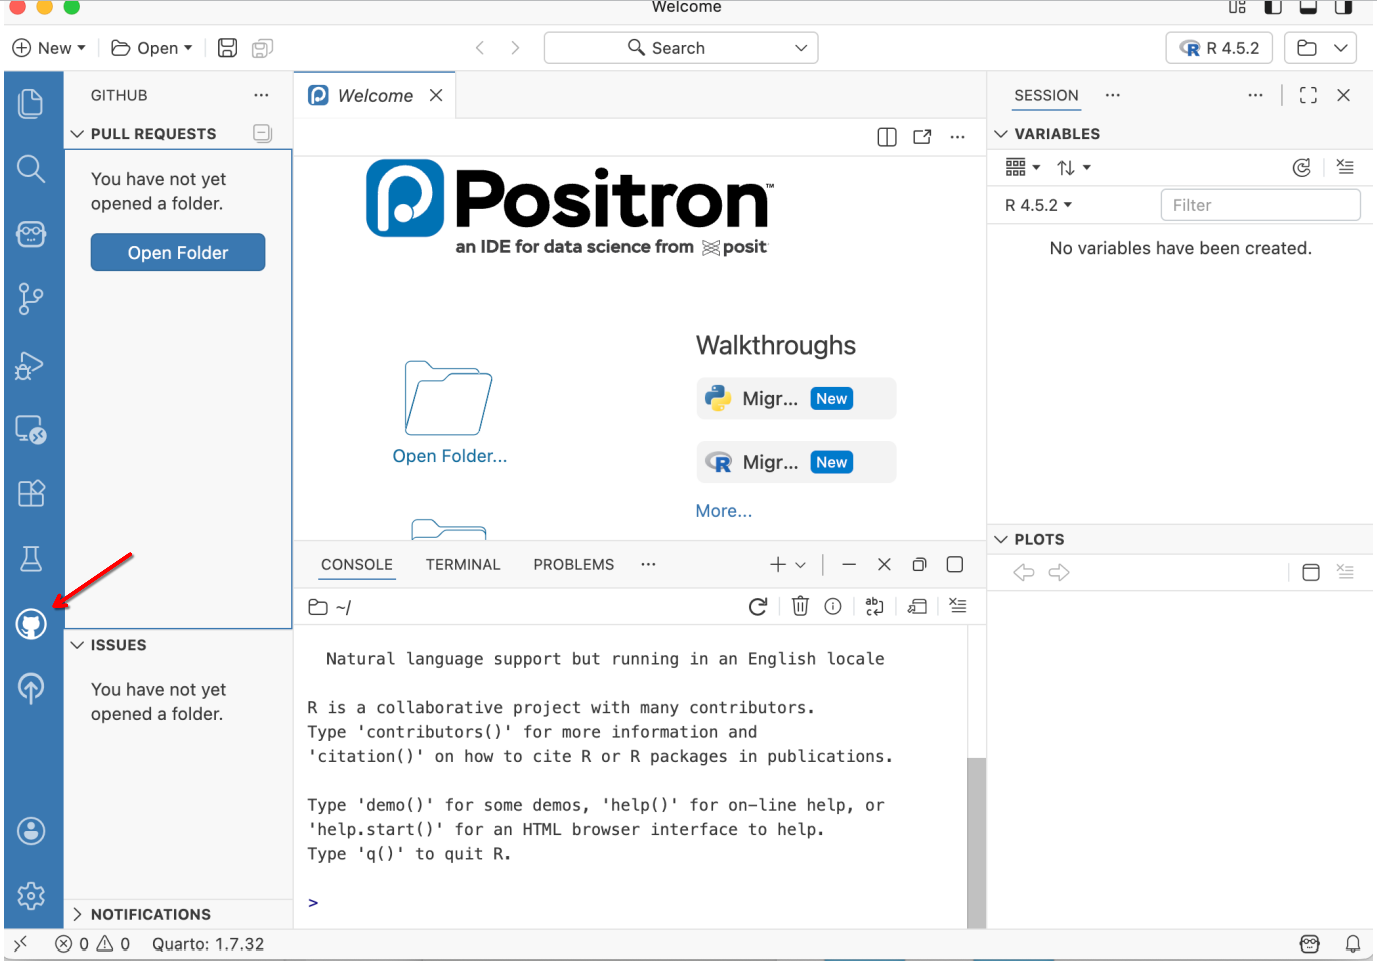Open Source Control view in sidebar
Viewport: 1377px width, 961px height.
coord(31,298)
